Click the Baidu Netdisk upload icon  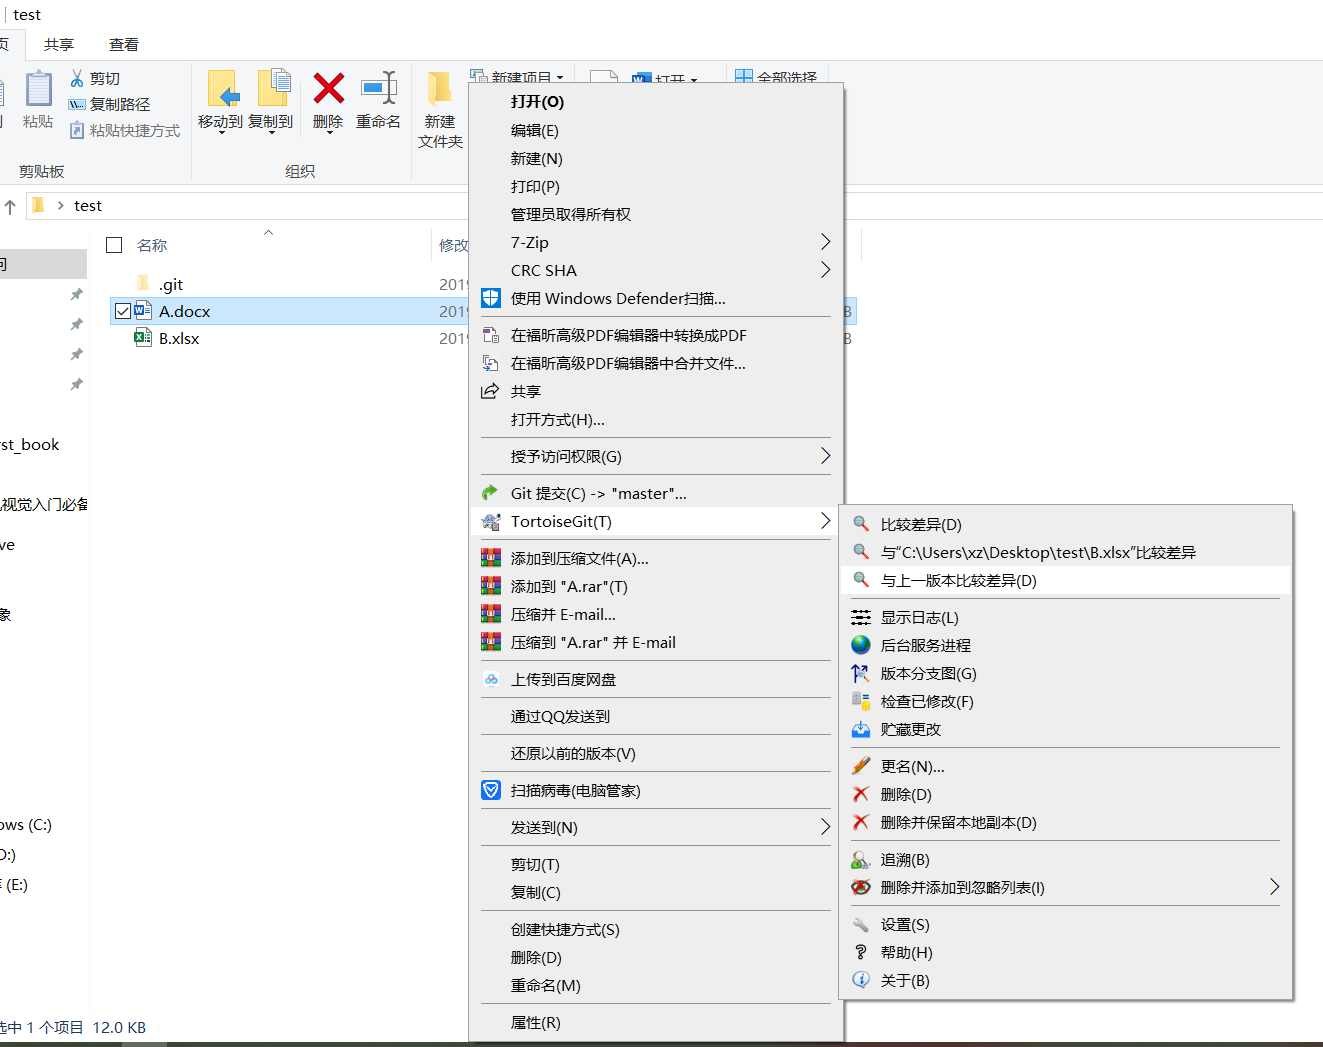491,679
